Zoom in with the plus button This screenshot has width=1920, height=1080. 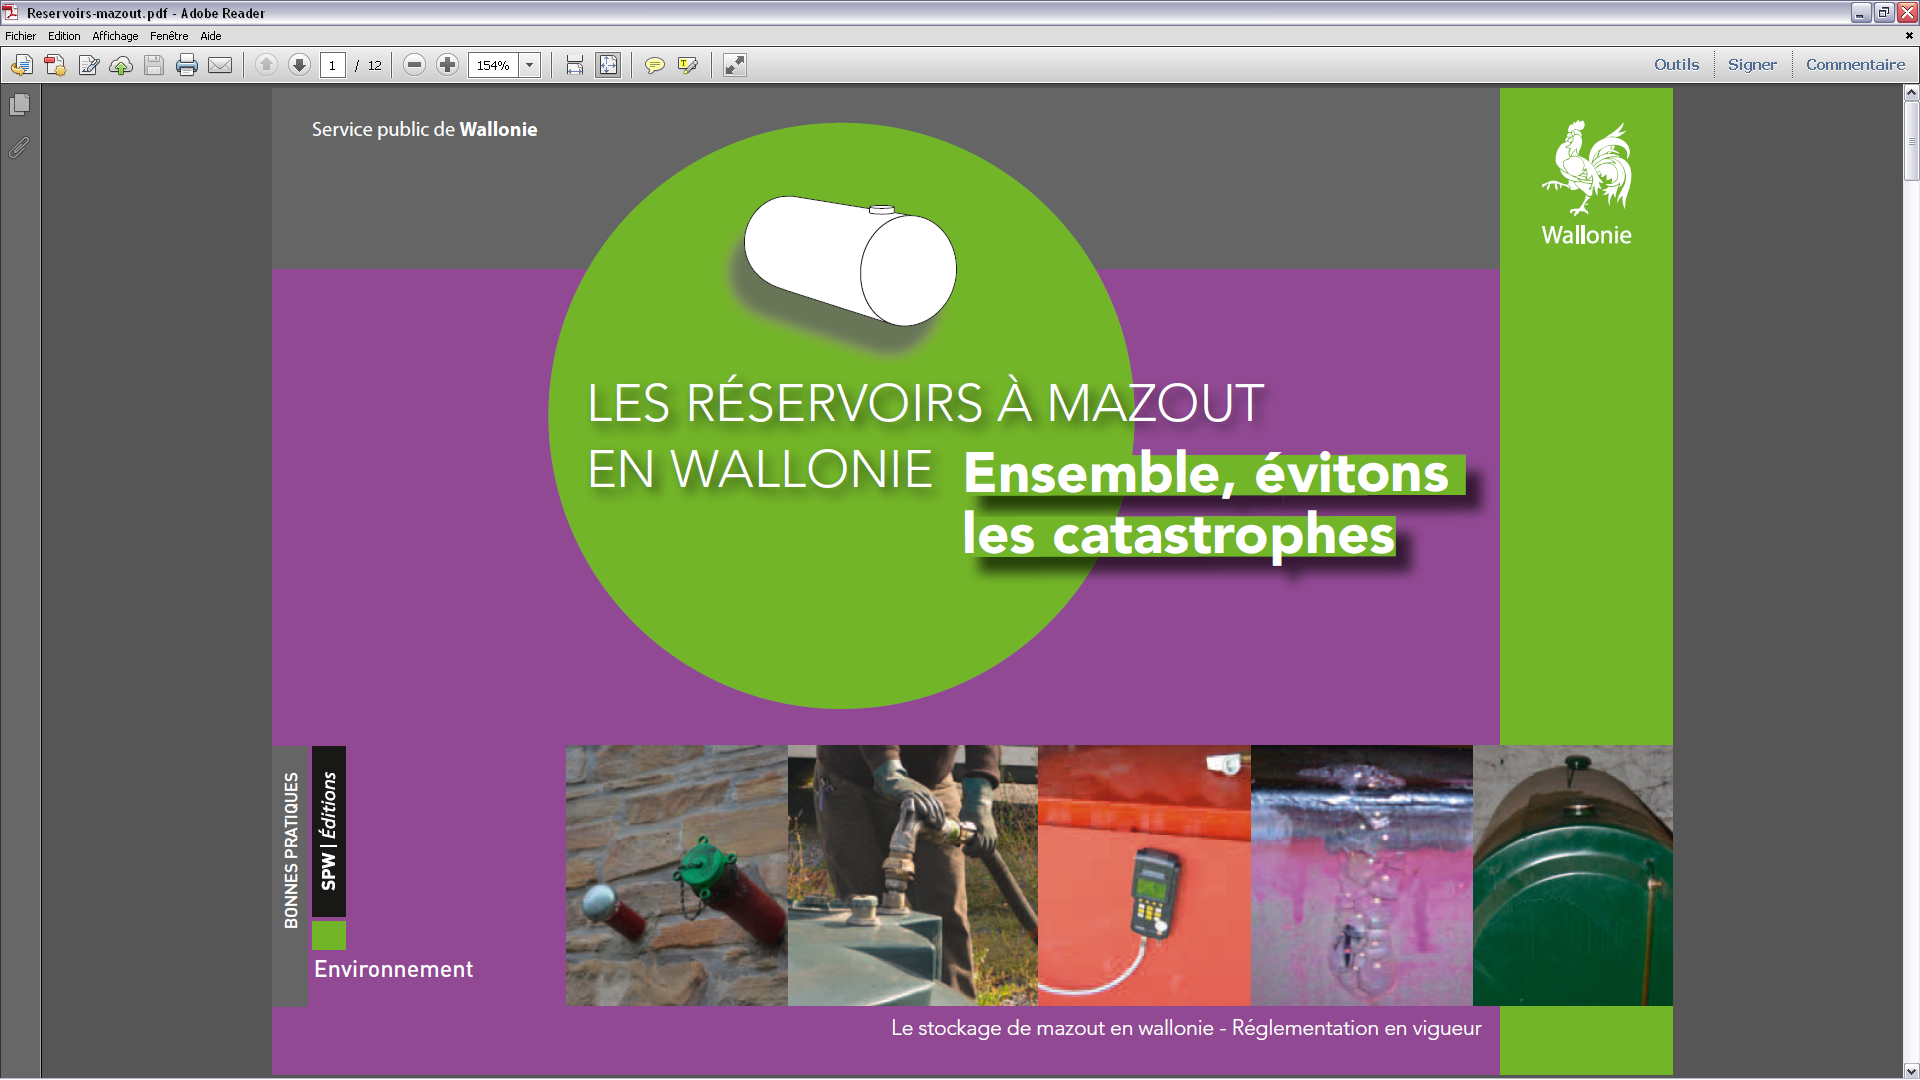coord(447,65)
